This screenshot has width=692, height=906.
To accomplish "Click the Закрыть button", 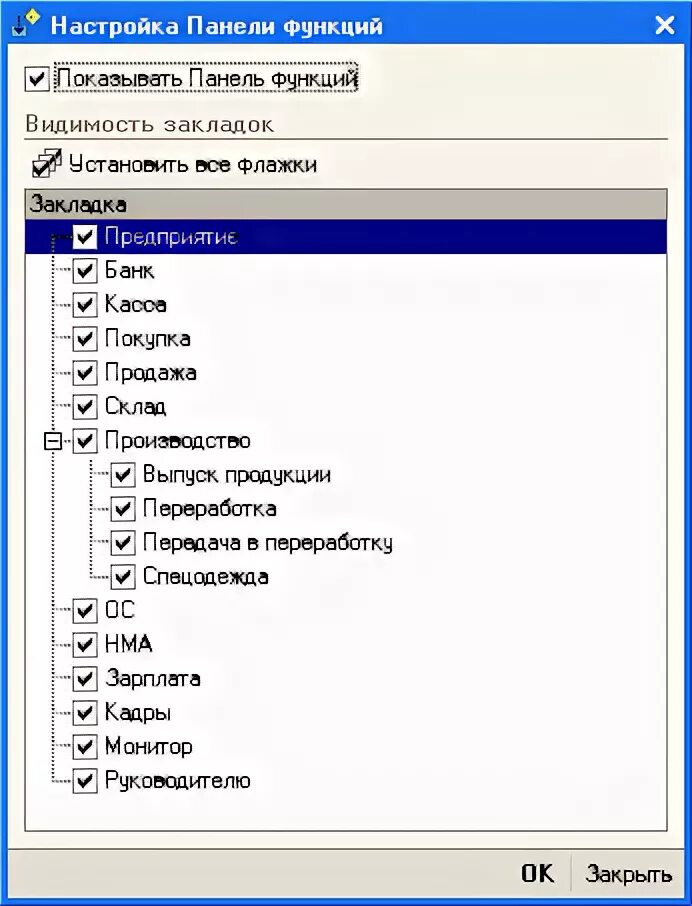I will coord(628,874).
